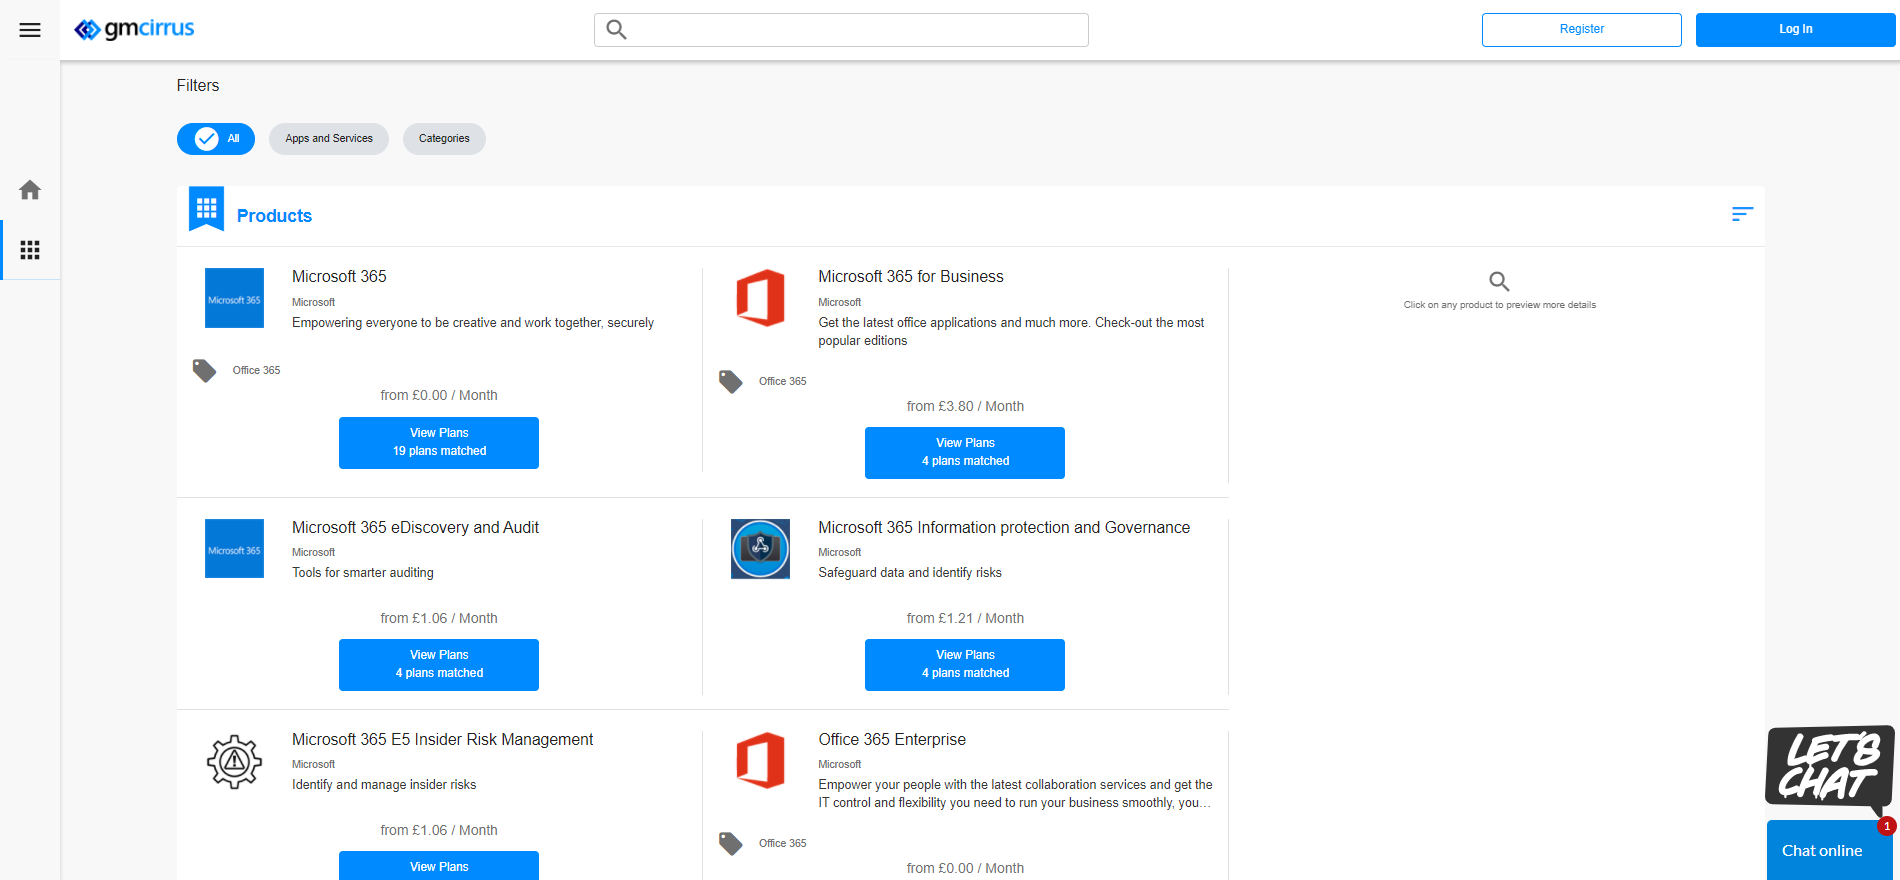Image resolution: width=1900 pixels, height=880 pixels.
Task: Click the search magnifier icon in search bar
Action: [x=617, y=30]
